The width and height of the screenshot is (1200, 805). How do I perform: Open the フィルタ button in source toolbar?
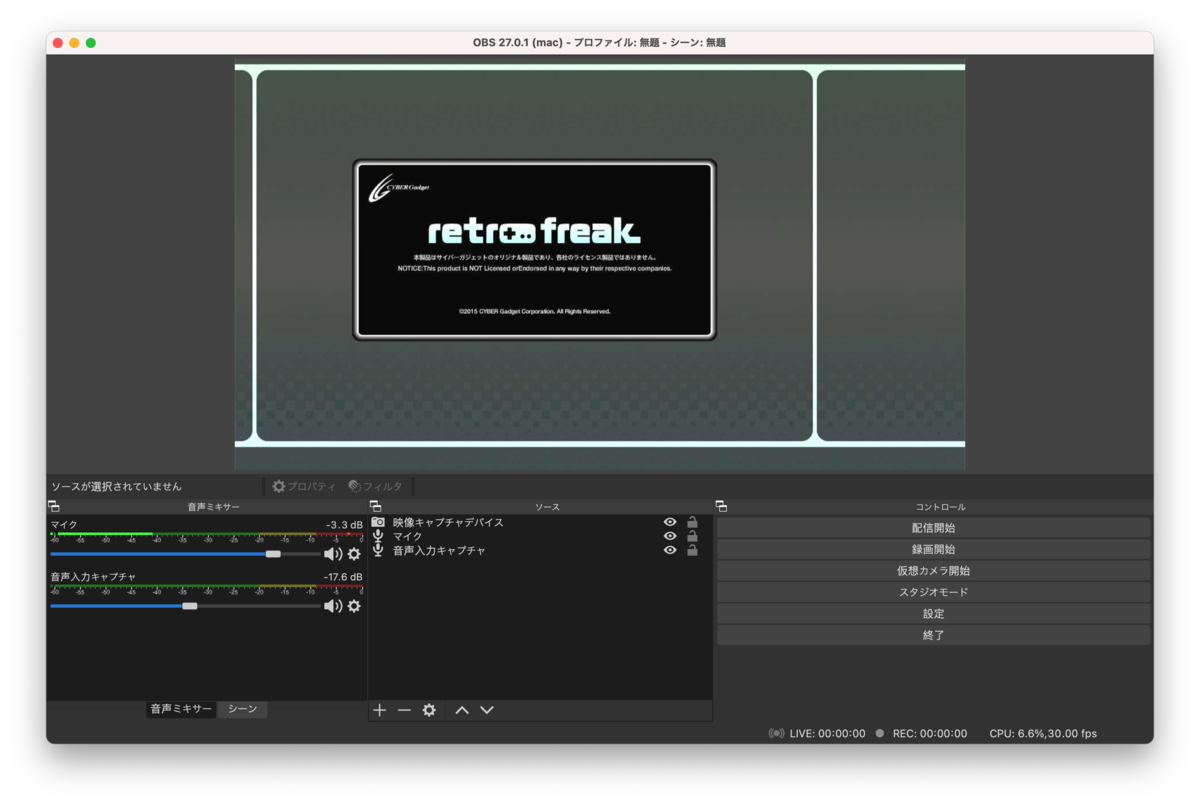pyautogui.click(x=376, y=486)
